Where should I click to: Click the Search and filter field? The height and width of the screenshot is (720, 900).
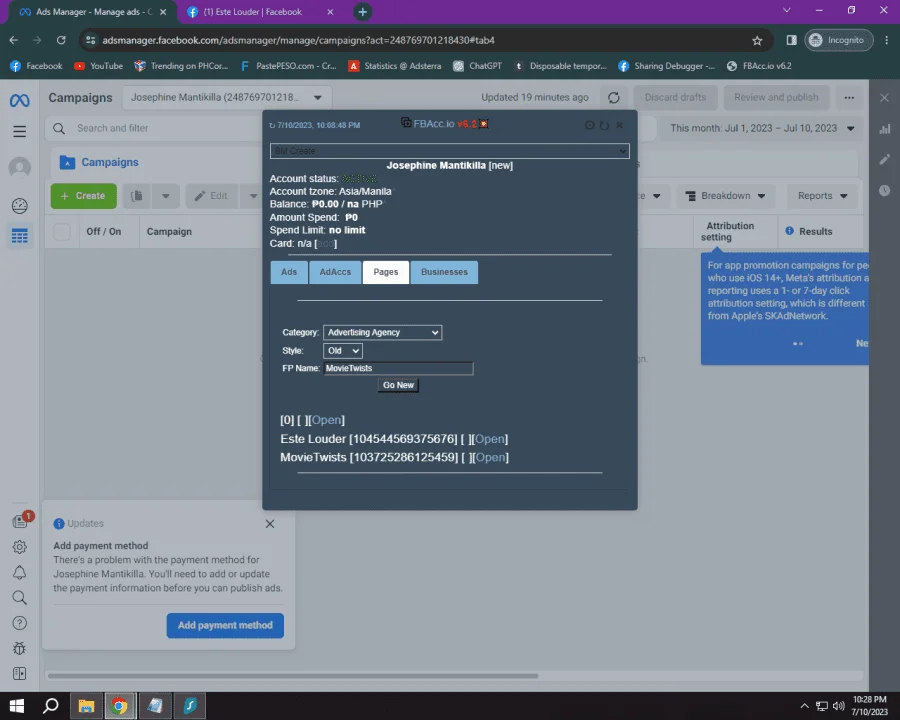pos(155,128)
